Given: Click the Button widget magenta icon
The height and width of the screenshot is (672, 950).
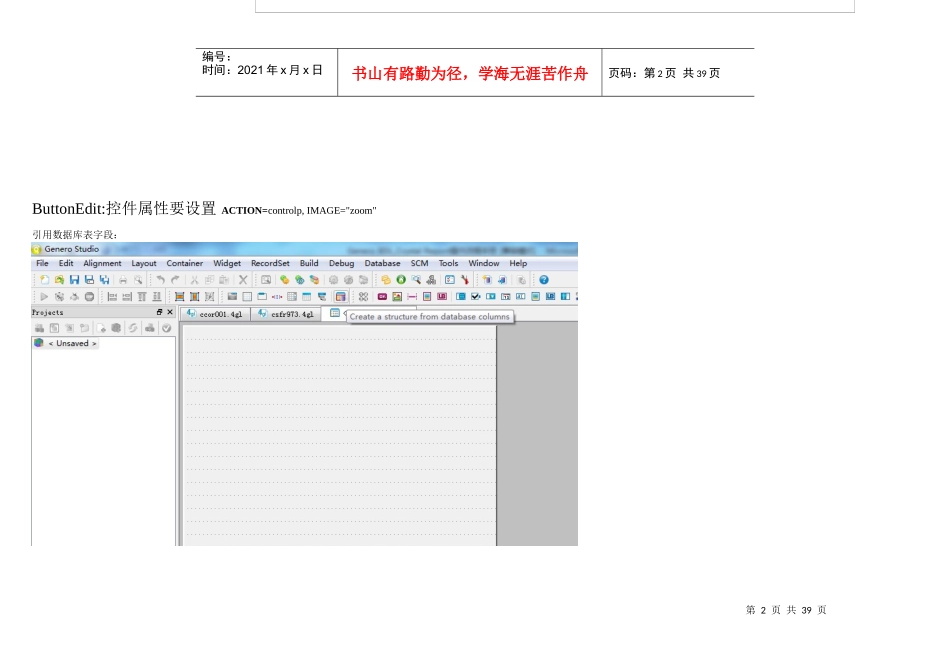Looking at the screenshot, I should coord(382,297).
